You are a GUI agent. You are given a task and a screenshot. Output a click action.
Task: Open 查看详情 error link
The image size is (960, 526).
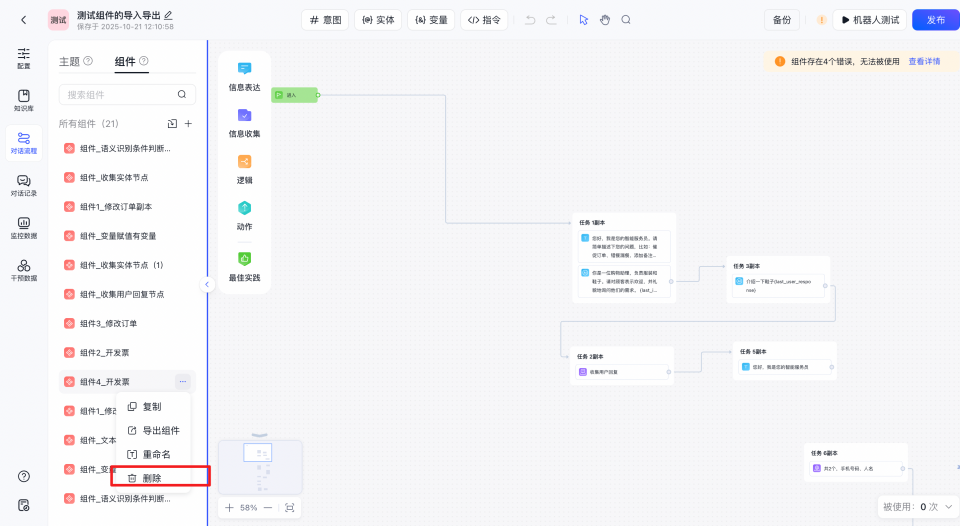point(924,62)
